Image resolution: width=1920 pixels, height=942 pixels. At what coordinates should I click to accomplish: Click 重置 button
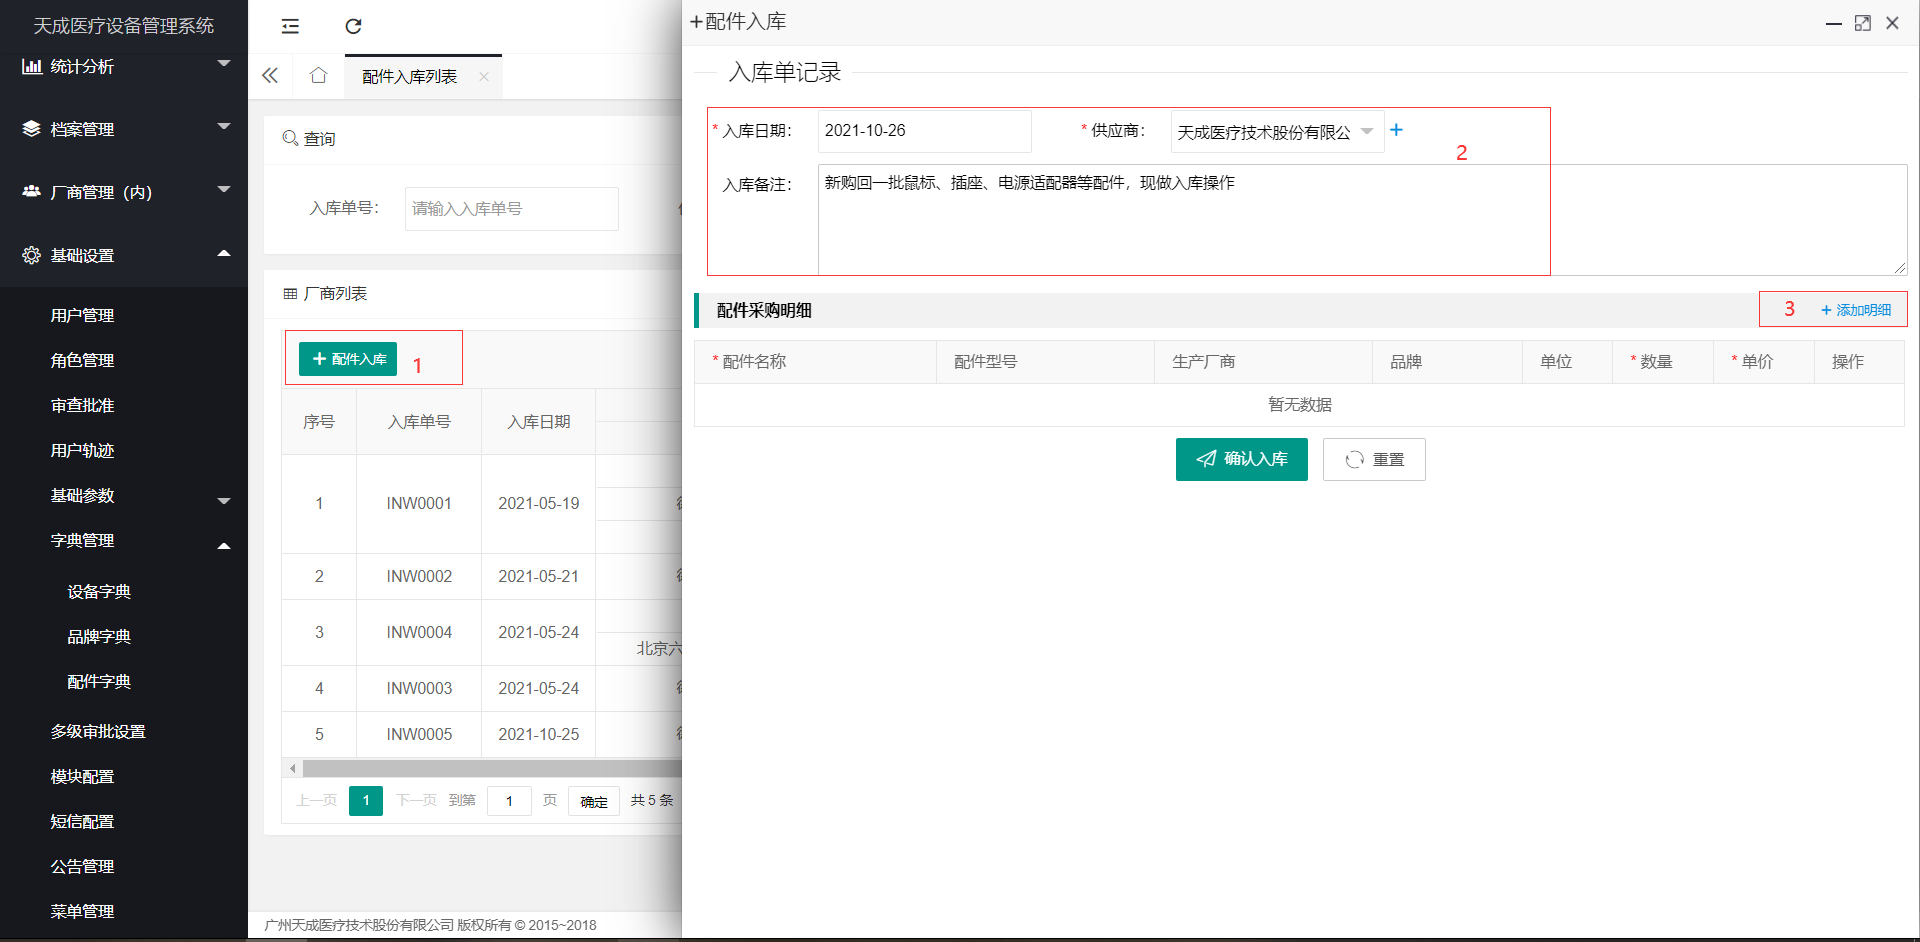click(x=1374, y=459)
